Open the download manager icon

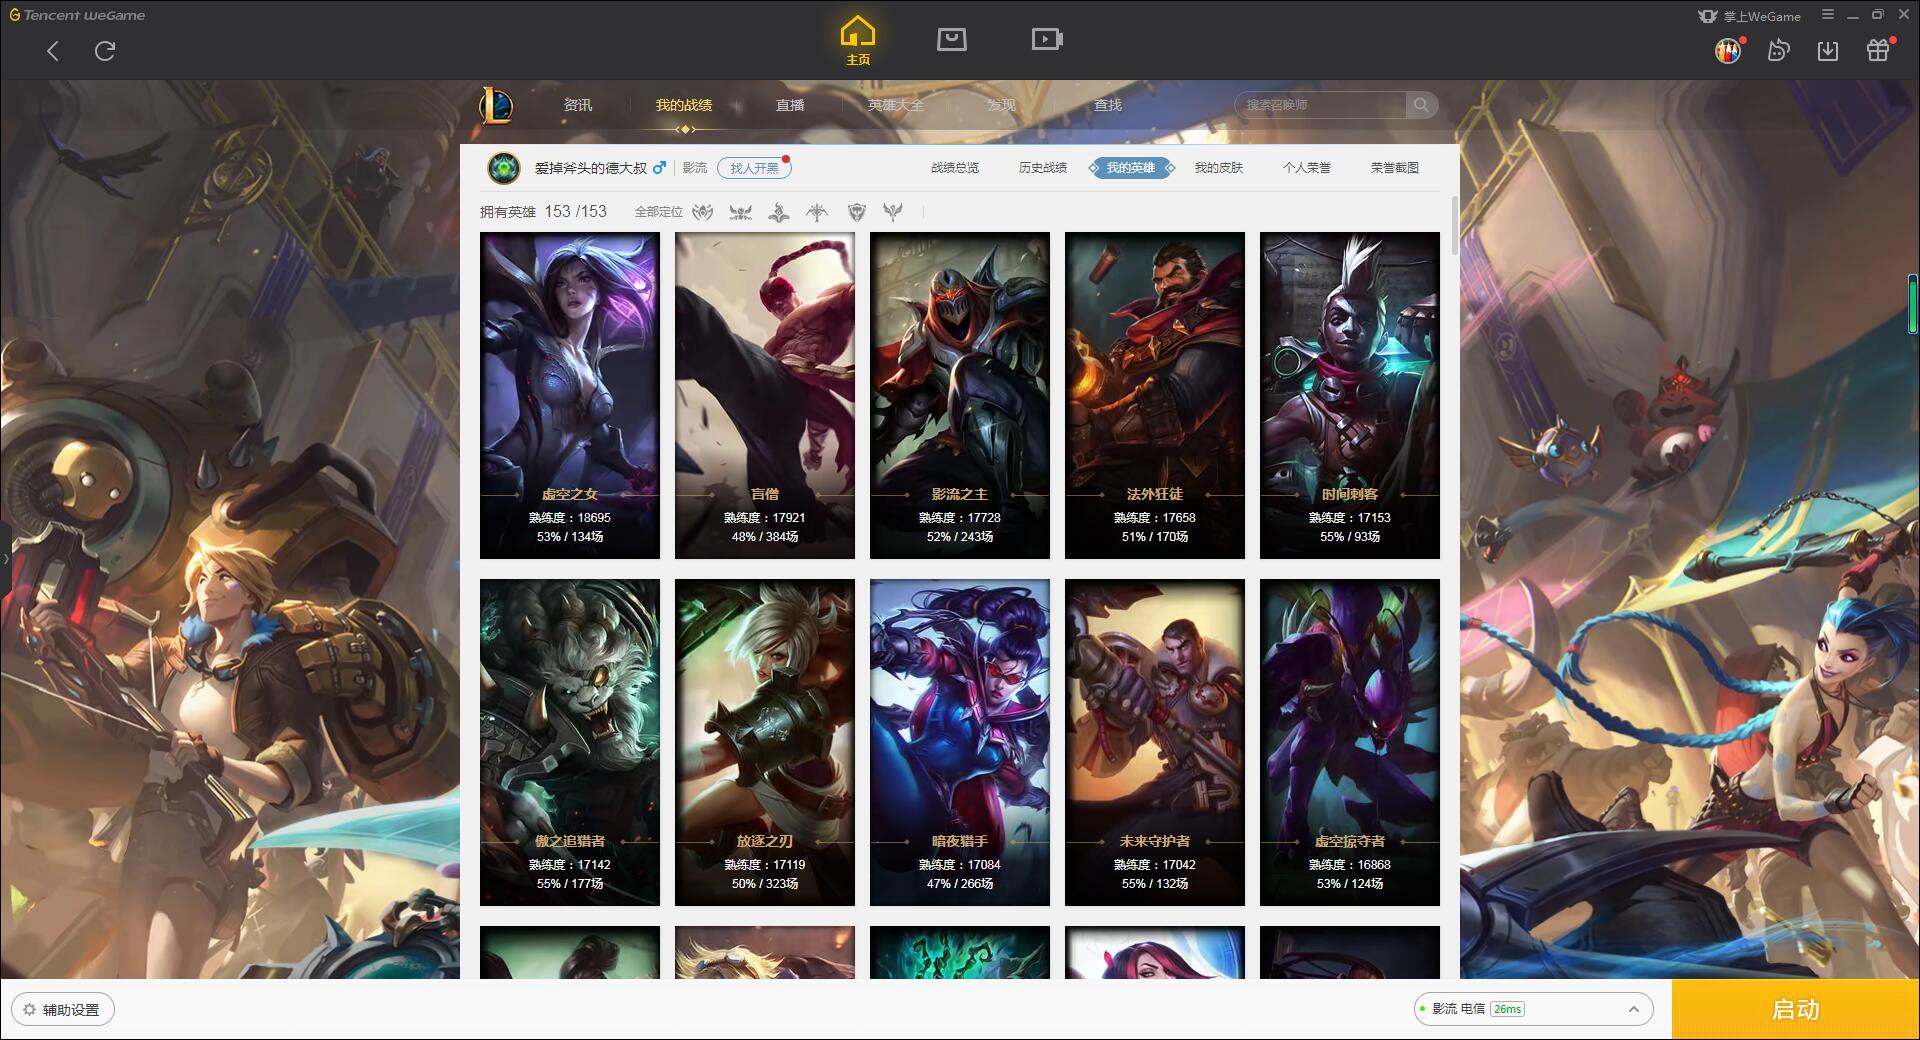tap(1828, 50)
